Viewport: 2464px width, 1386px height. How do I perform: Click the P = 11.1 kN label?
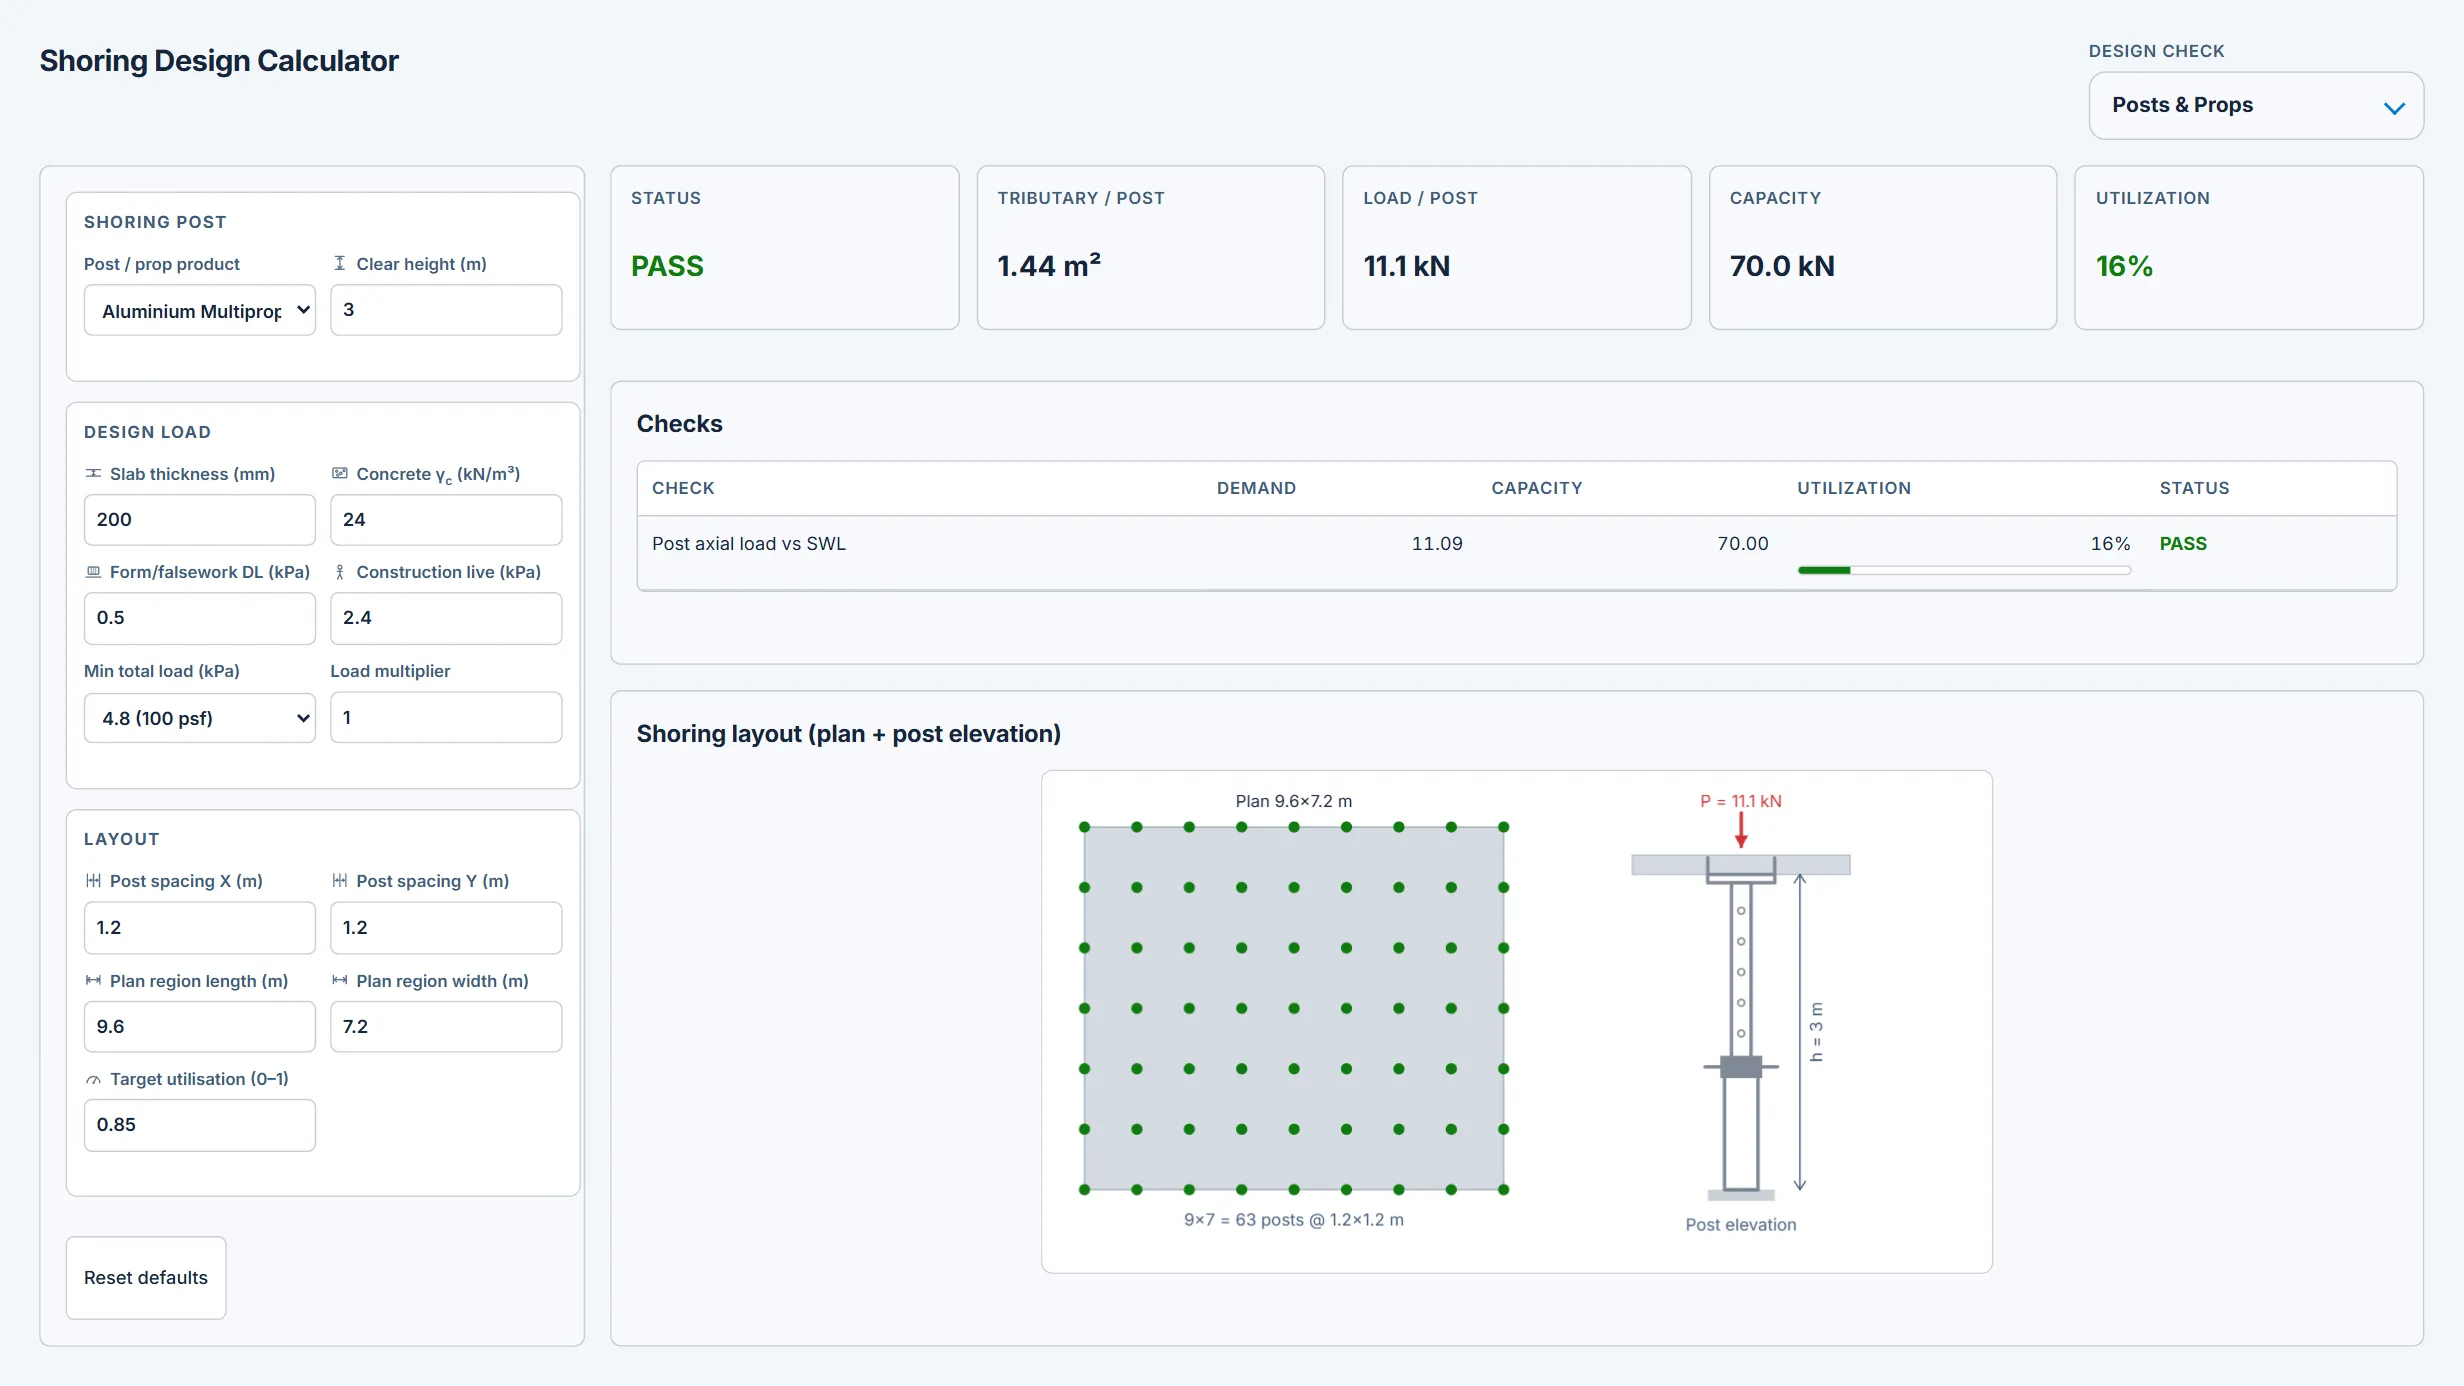(x=1741, y=801)
